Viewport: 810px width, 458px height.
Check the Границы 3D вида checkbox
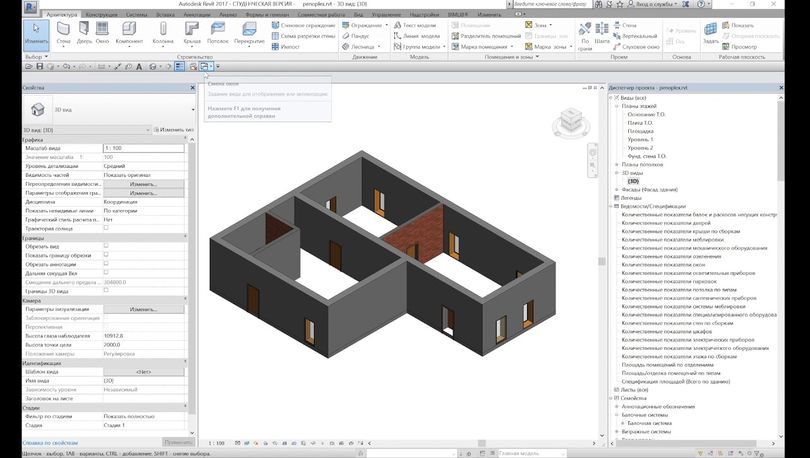106,289
